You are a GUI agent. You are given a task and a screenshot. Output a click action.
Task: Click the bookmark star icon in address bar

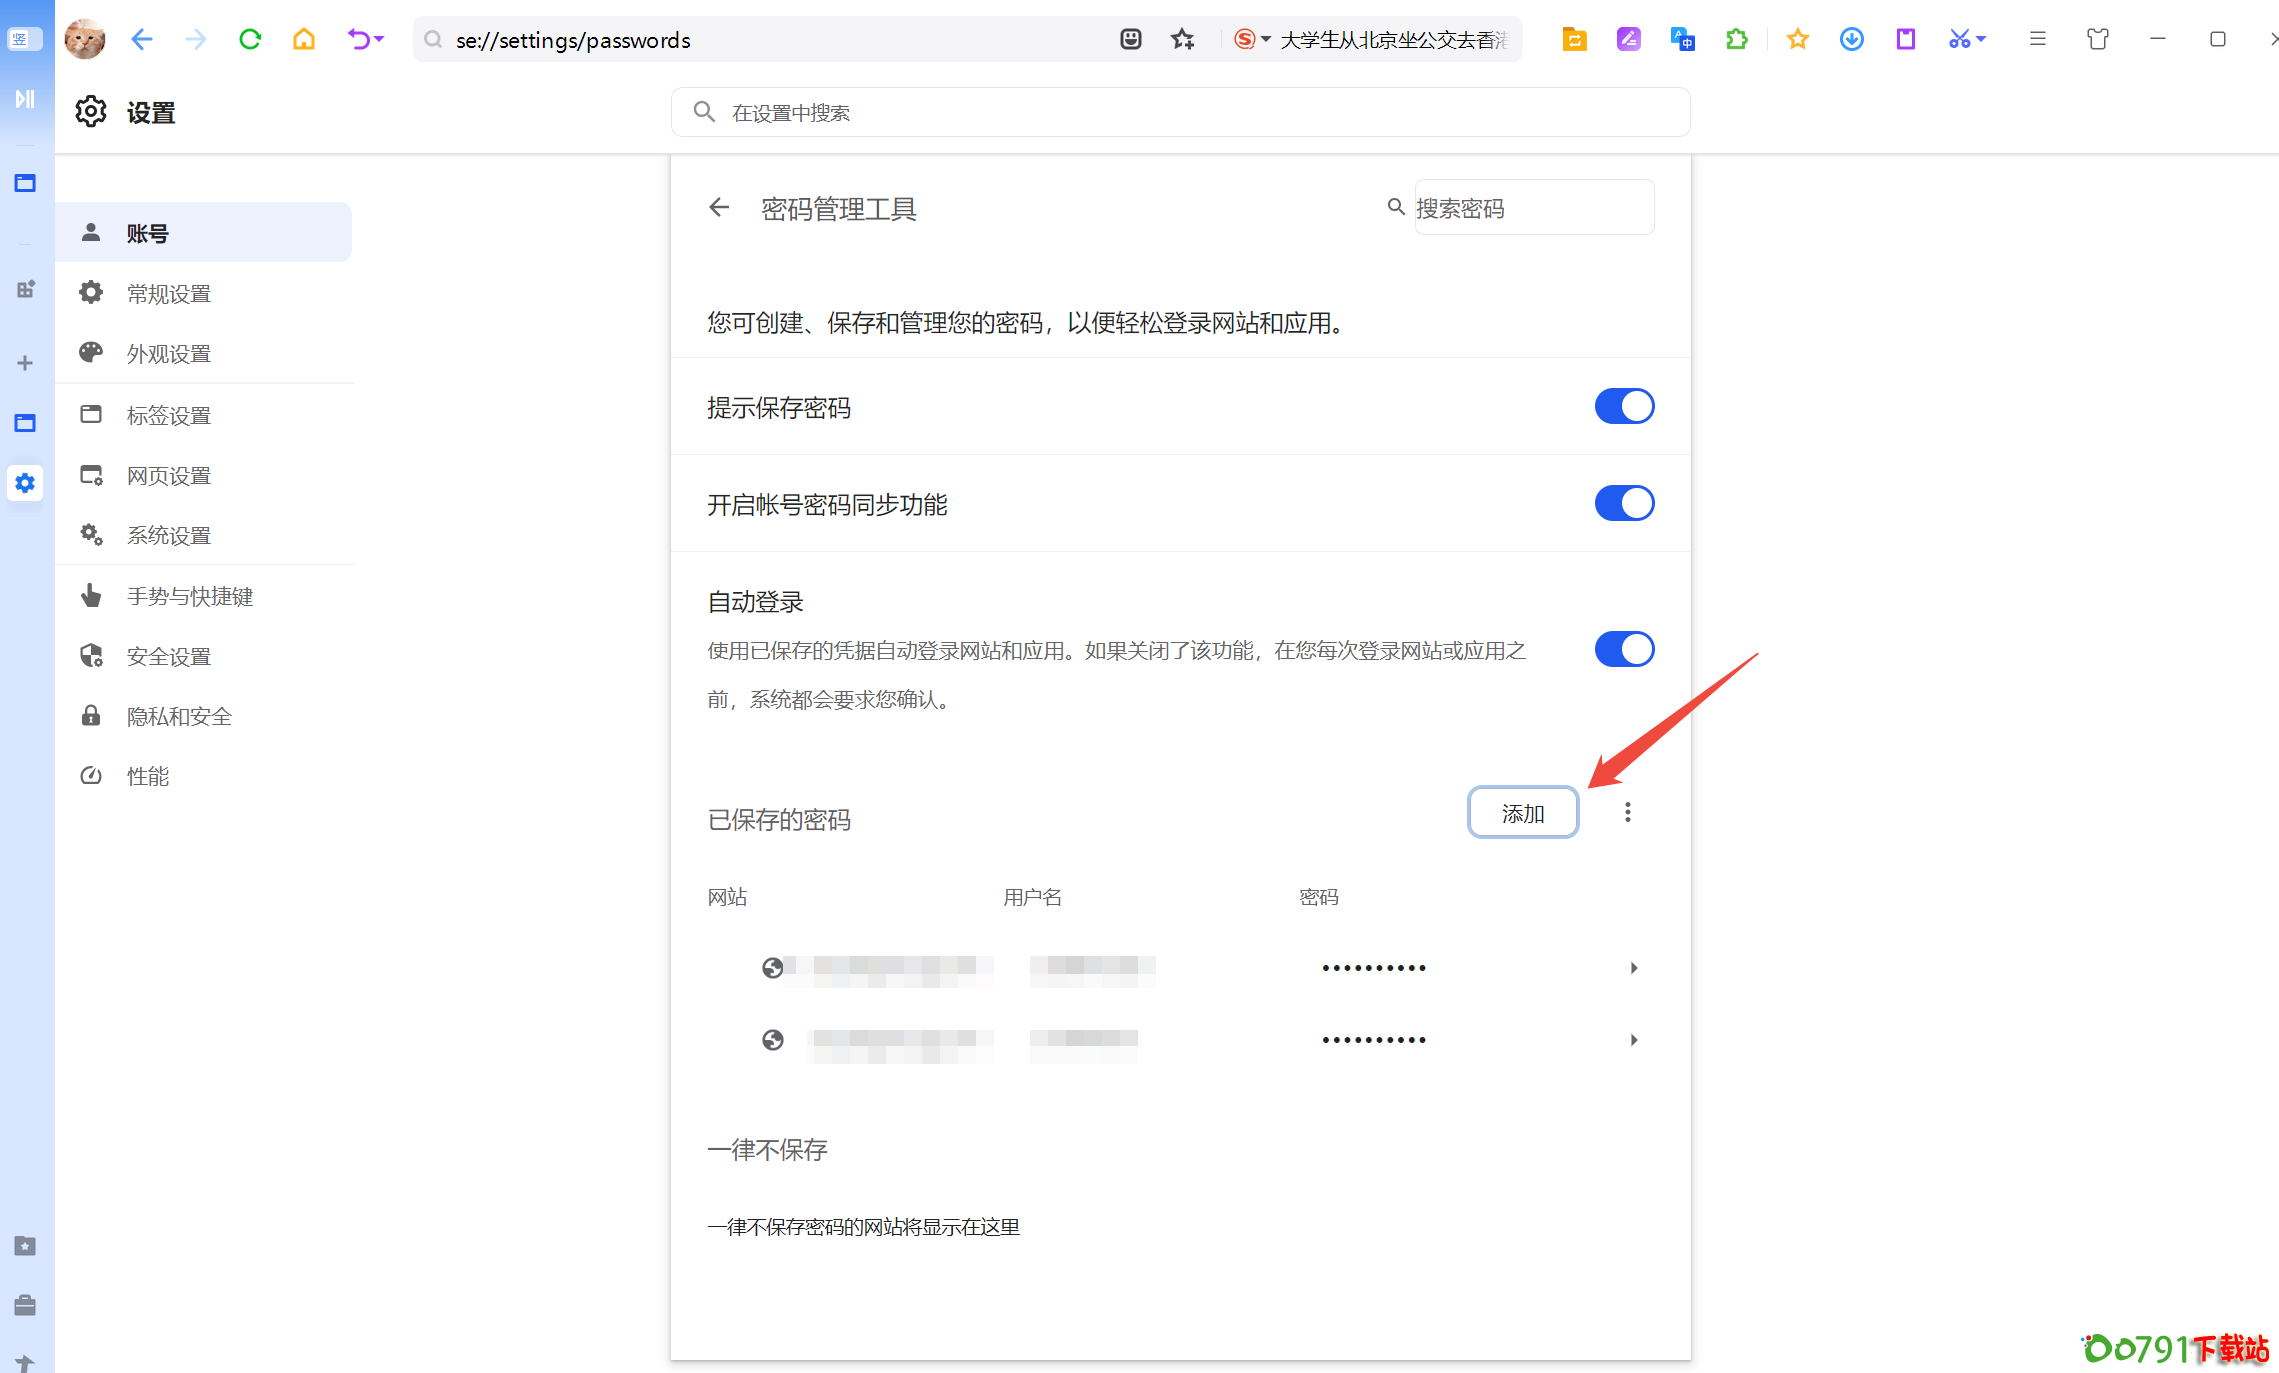tap(1182, 39)
